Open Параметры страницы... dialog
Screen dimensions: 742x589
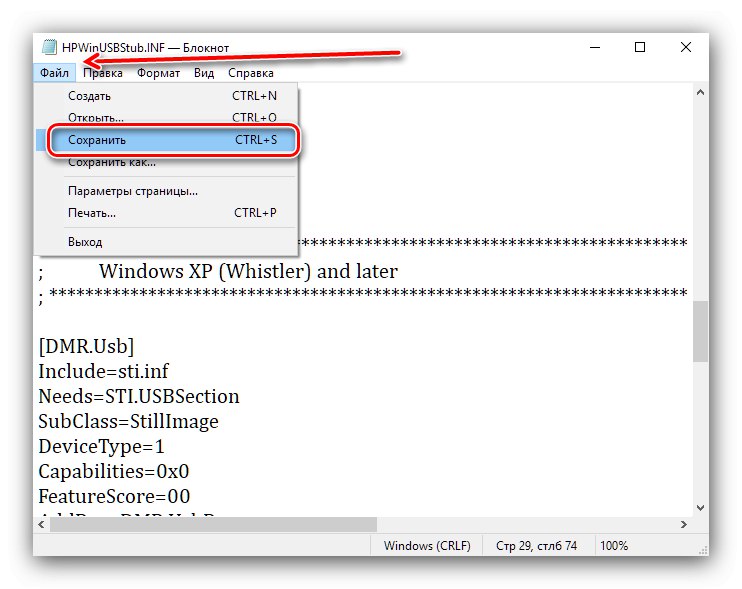pyautogui.click(x=167, y=191)
